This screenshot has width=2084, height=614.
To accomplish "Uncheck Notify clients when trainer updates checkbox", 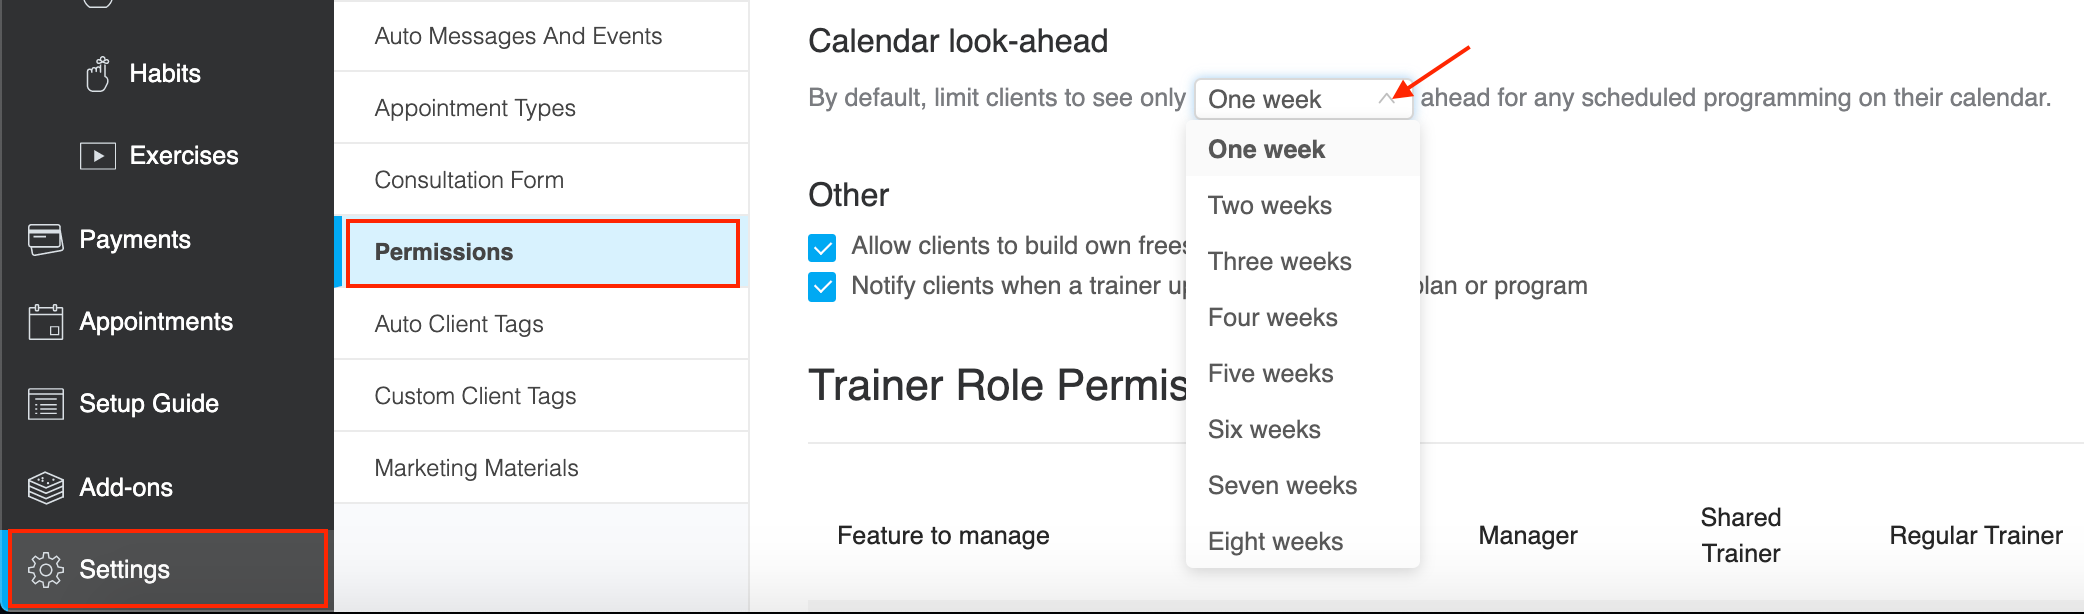I will point(822,287).
